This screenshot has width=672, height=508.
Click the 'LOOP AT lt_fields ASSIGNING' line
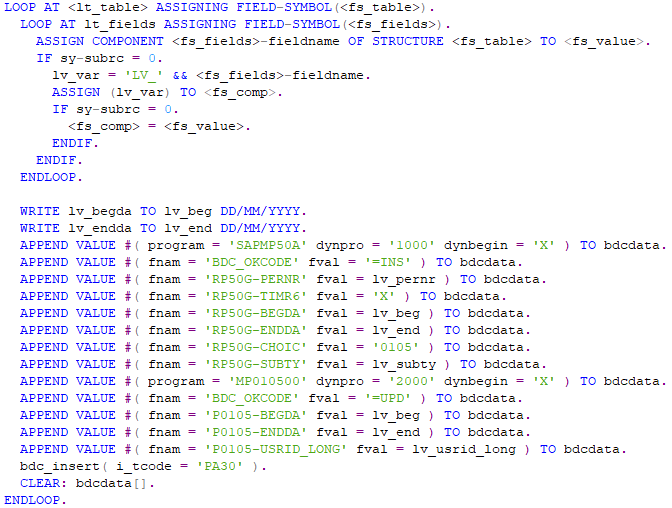tap(235, 24)
